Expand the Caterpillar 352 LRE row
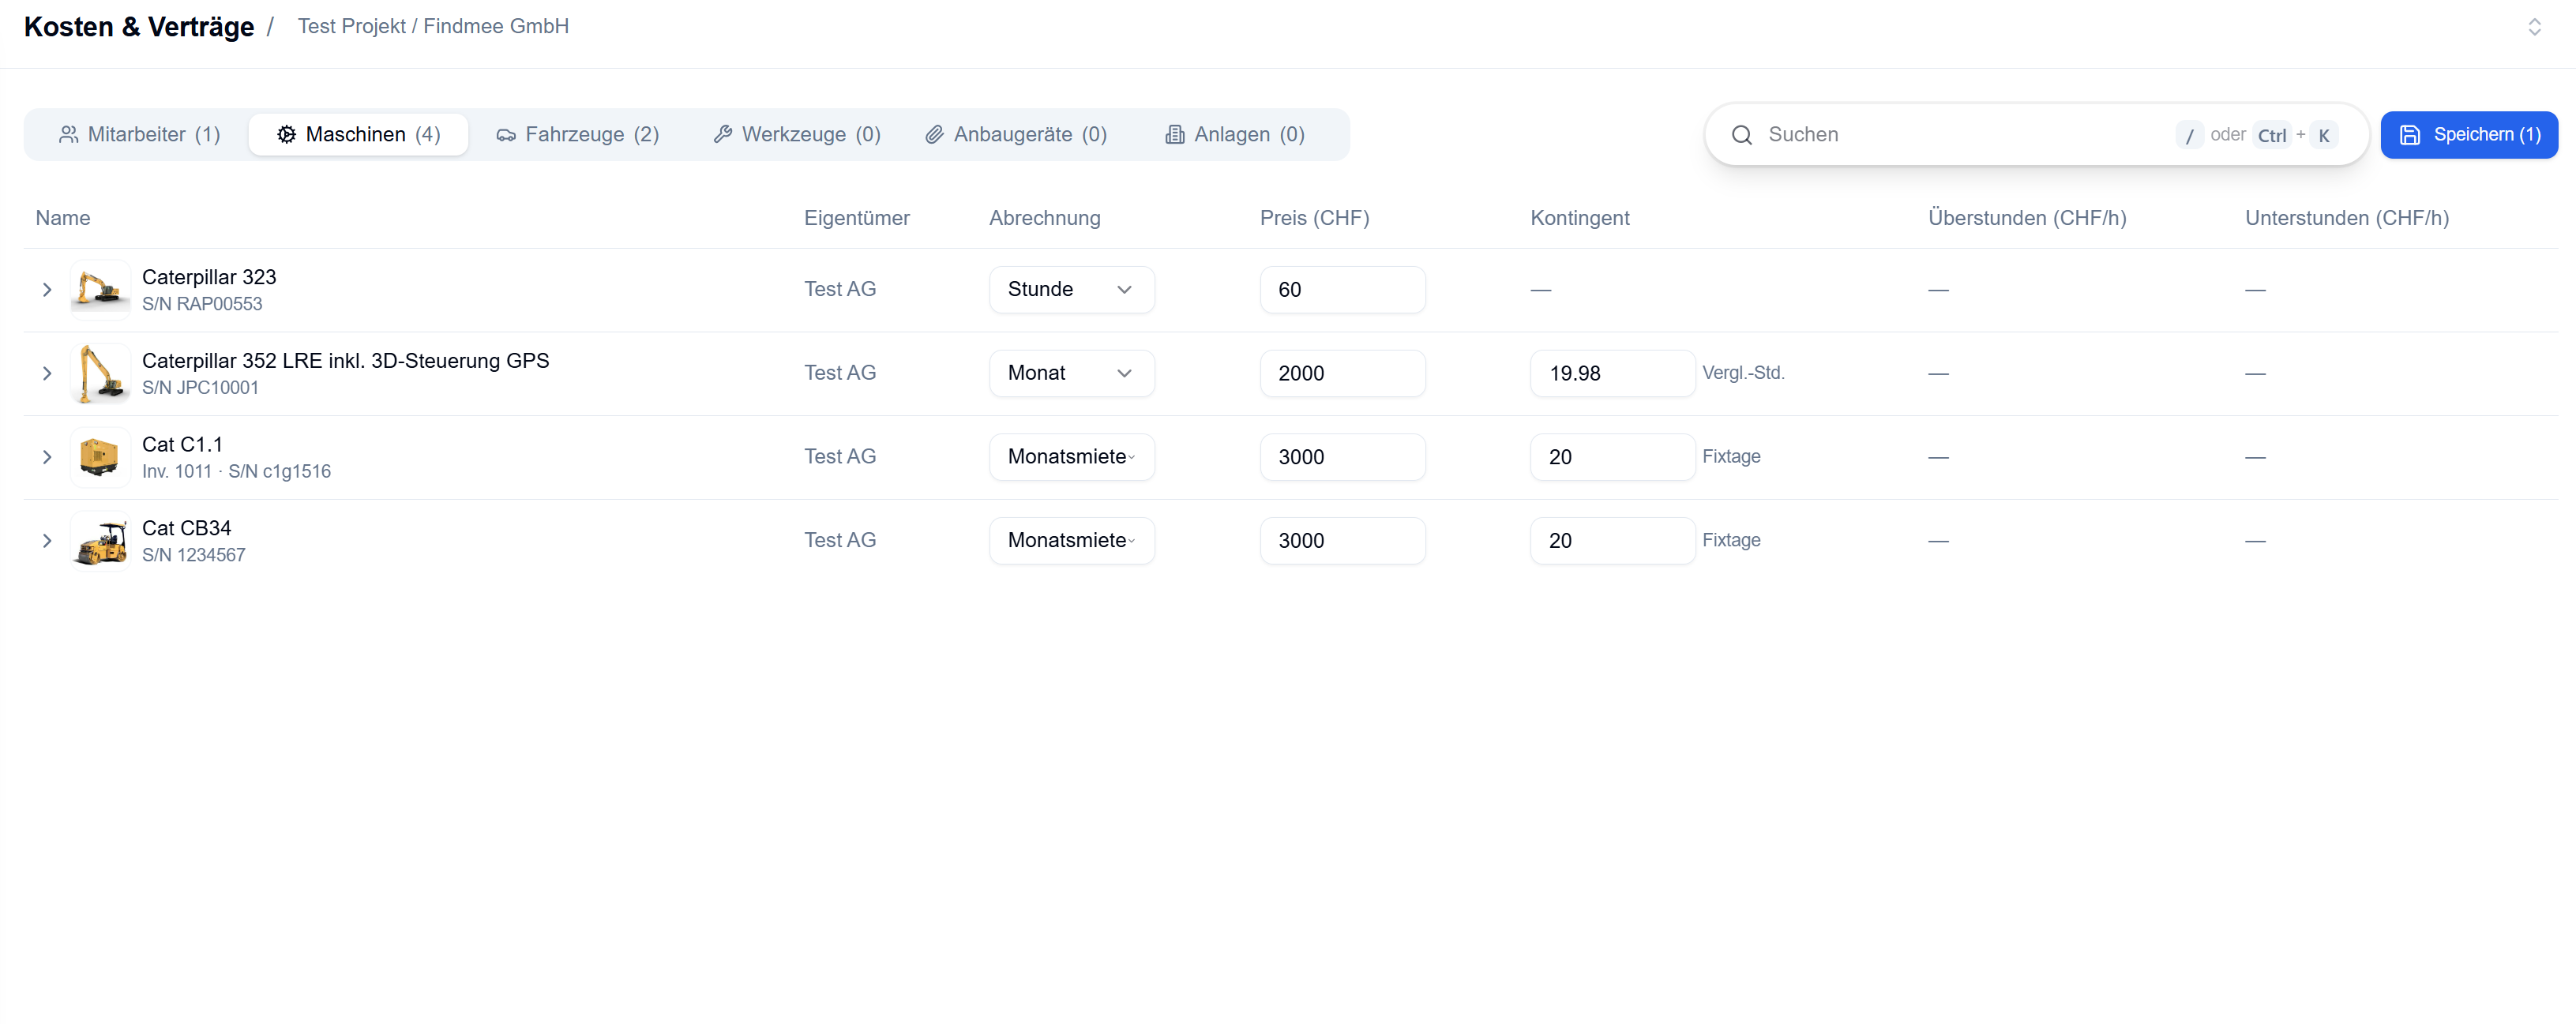2576x1024 pixels. pyautogui.click(x=47, y=373)
